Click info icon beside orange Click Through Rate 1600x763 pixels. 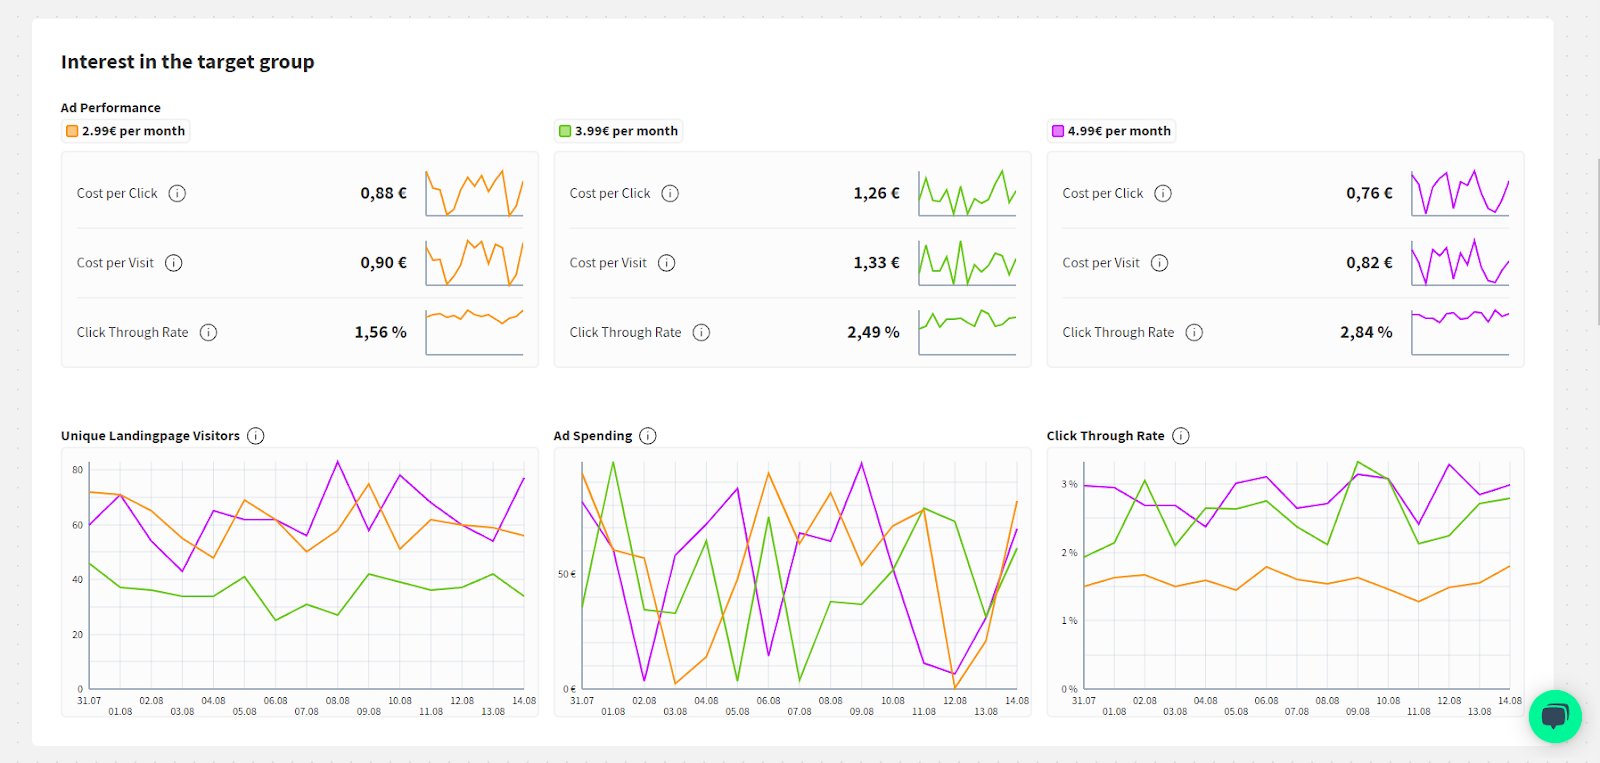click(208, 332)
